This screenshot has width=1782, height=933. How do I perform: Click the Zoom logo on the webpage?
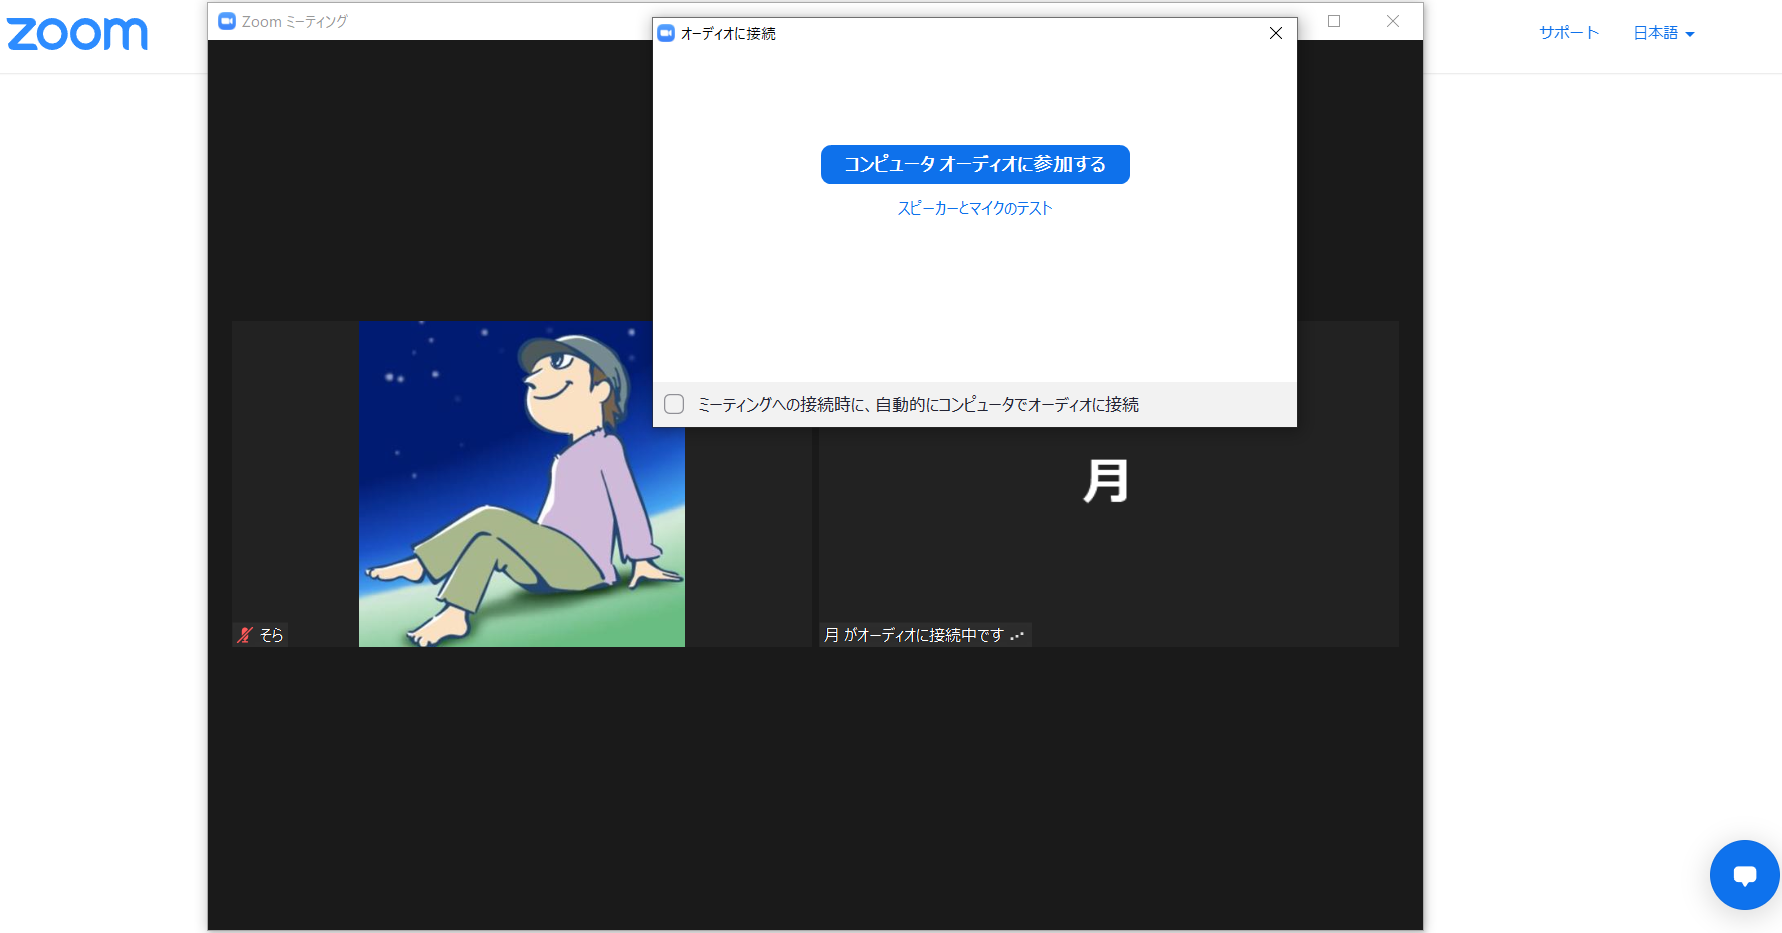[77, 34]
